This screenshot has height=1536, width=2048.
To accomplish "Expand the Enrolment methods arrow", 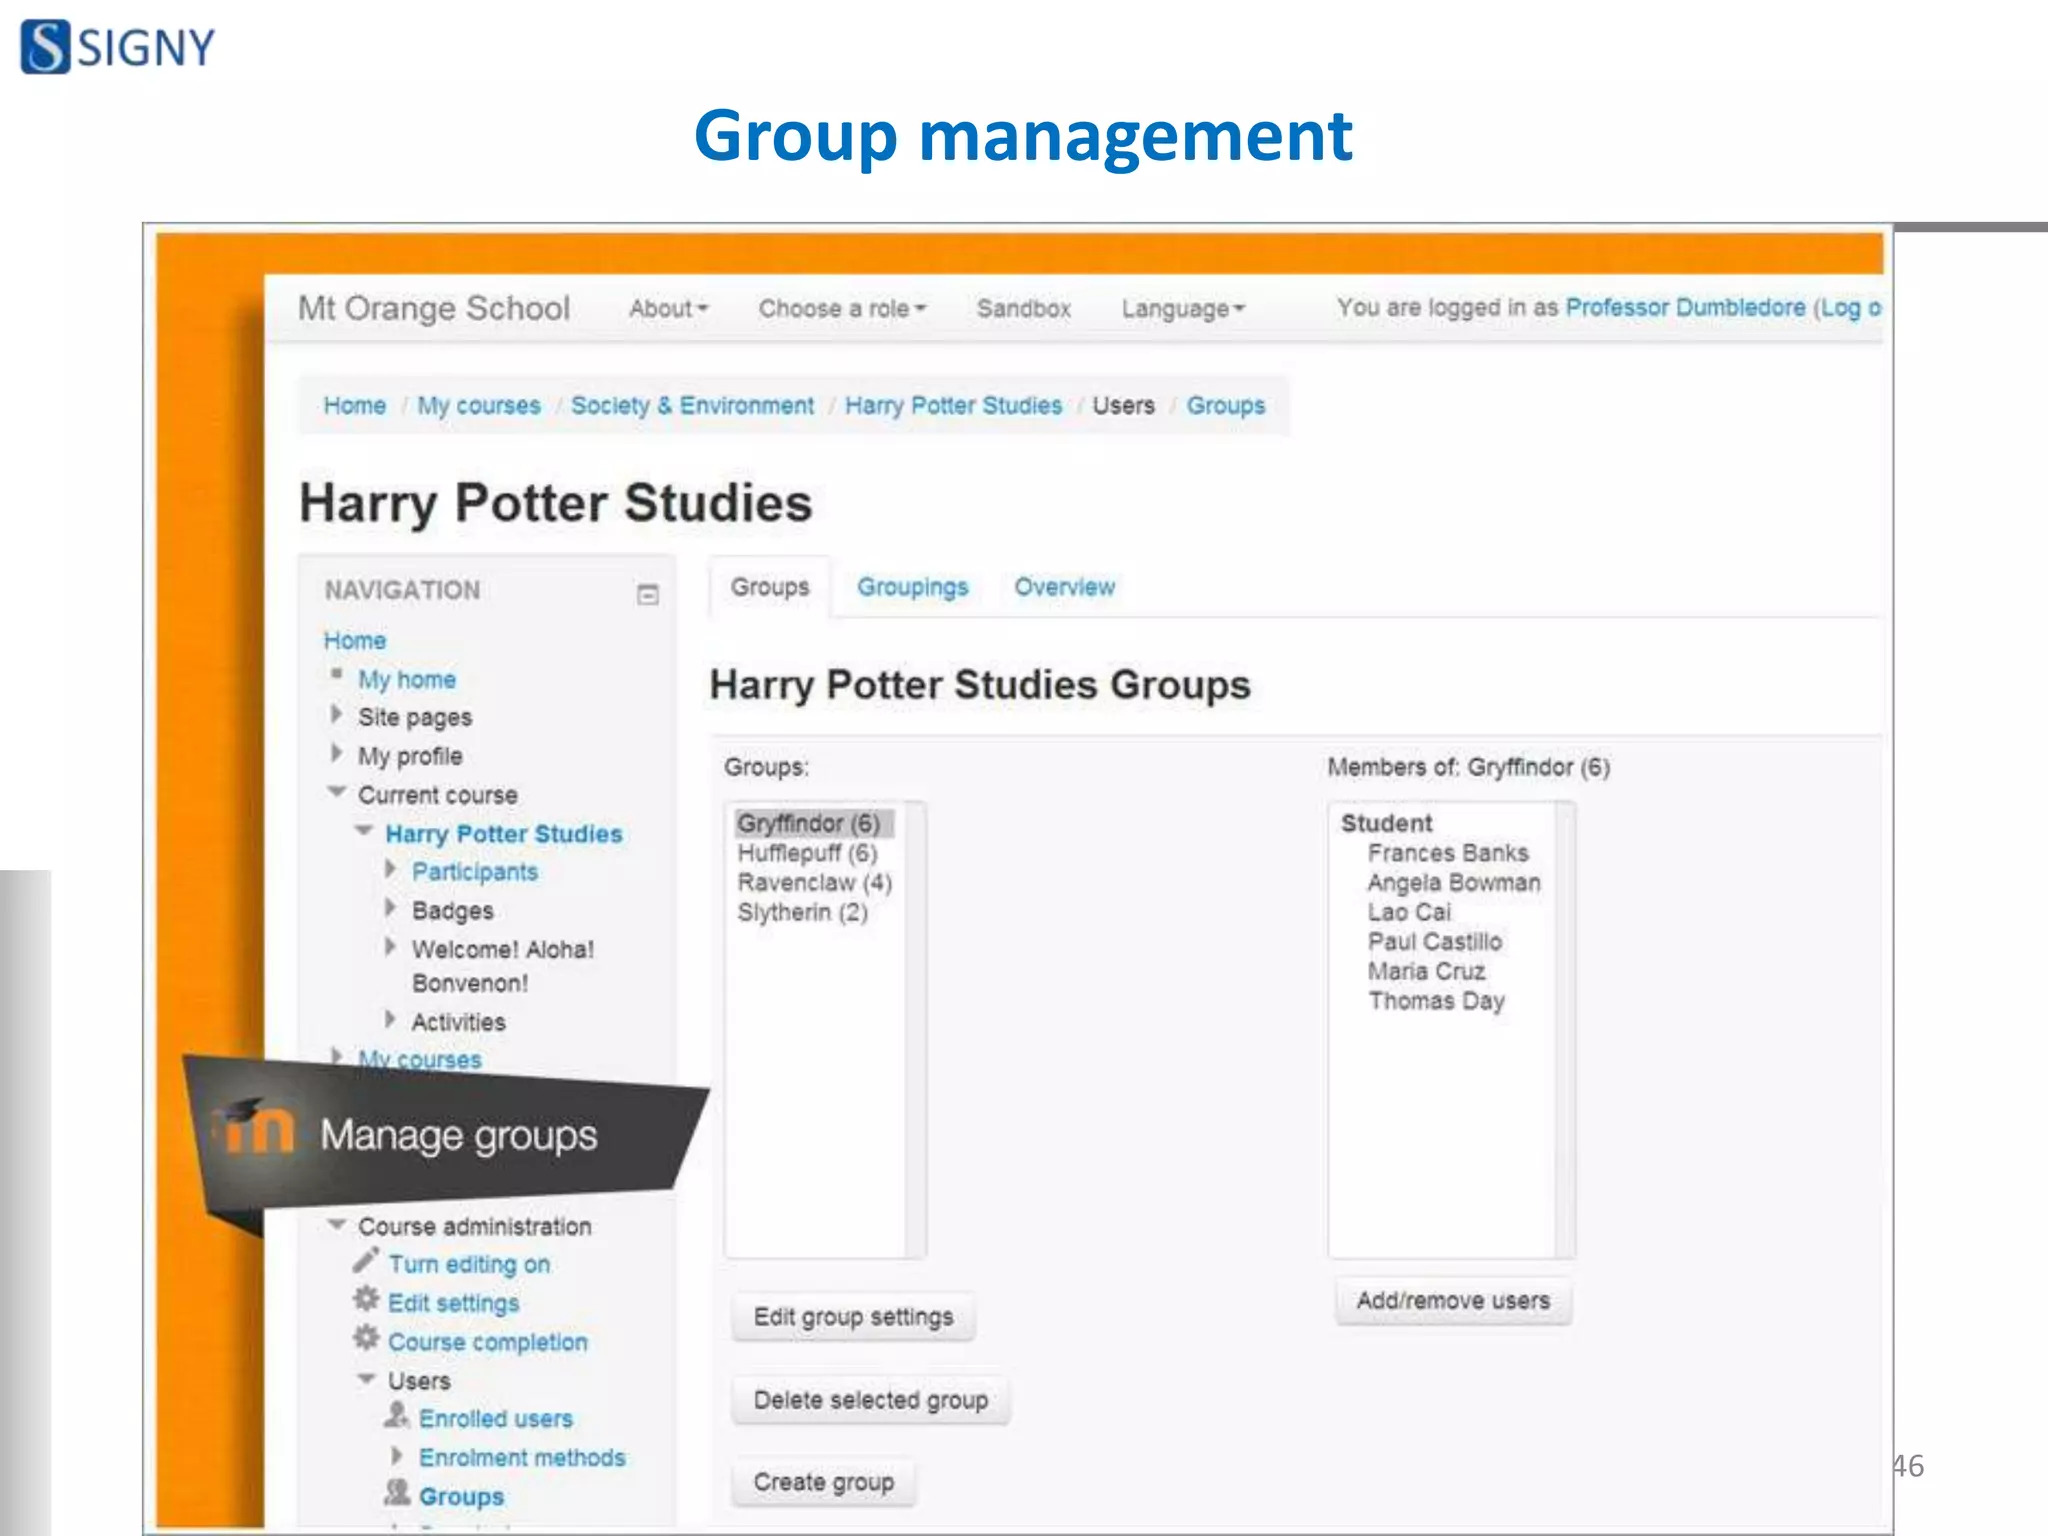I will (x=397, y=1455).
